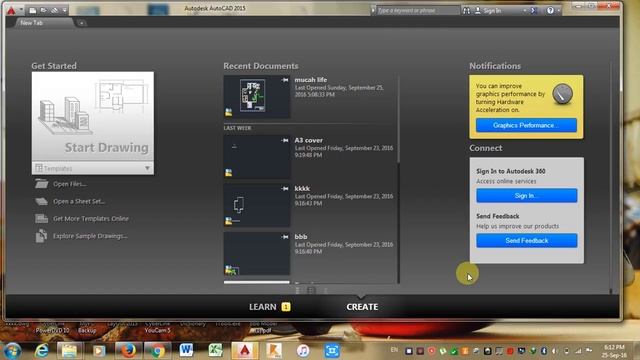Click the kkkk document title
The height and width of the screenshot is (360, 640).
point(302,188)
